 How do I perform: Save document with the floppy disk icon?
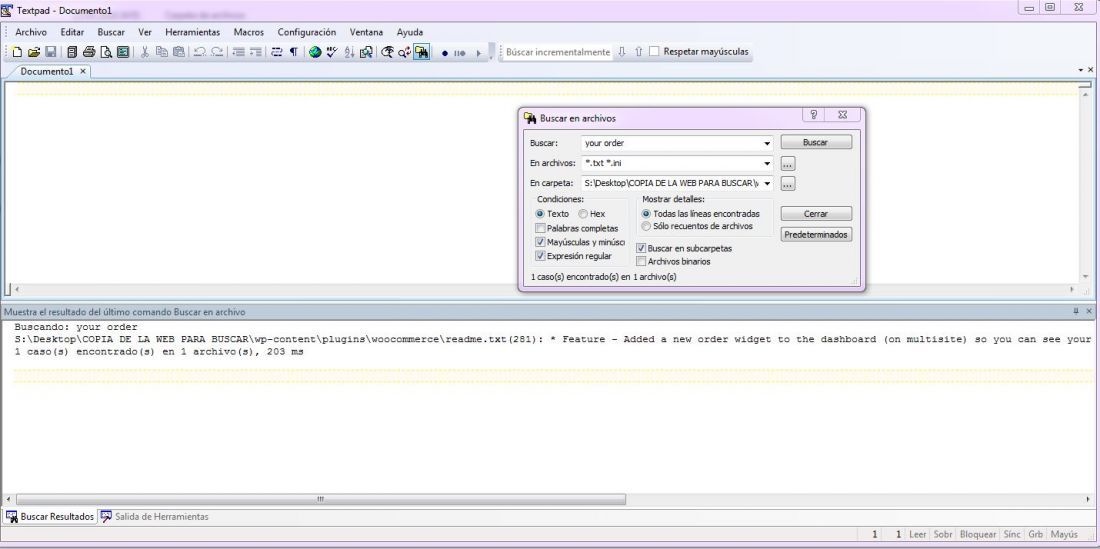click(x=51, y=52)
